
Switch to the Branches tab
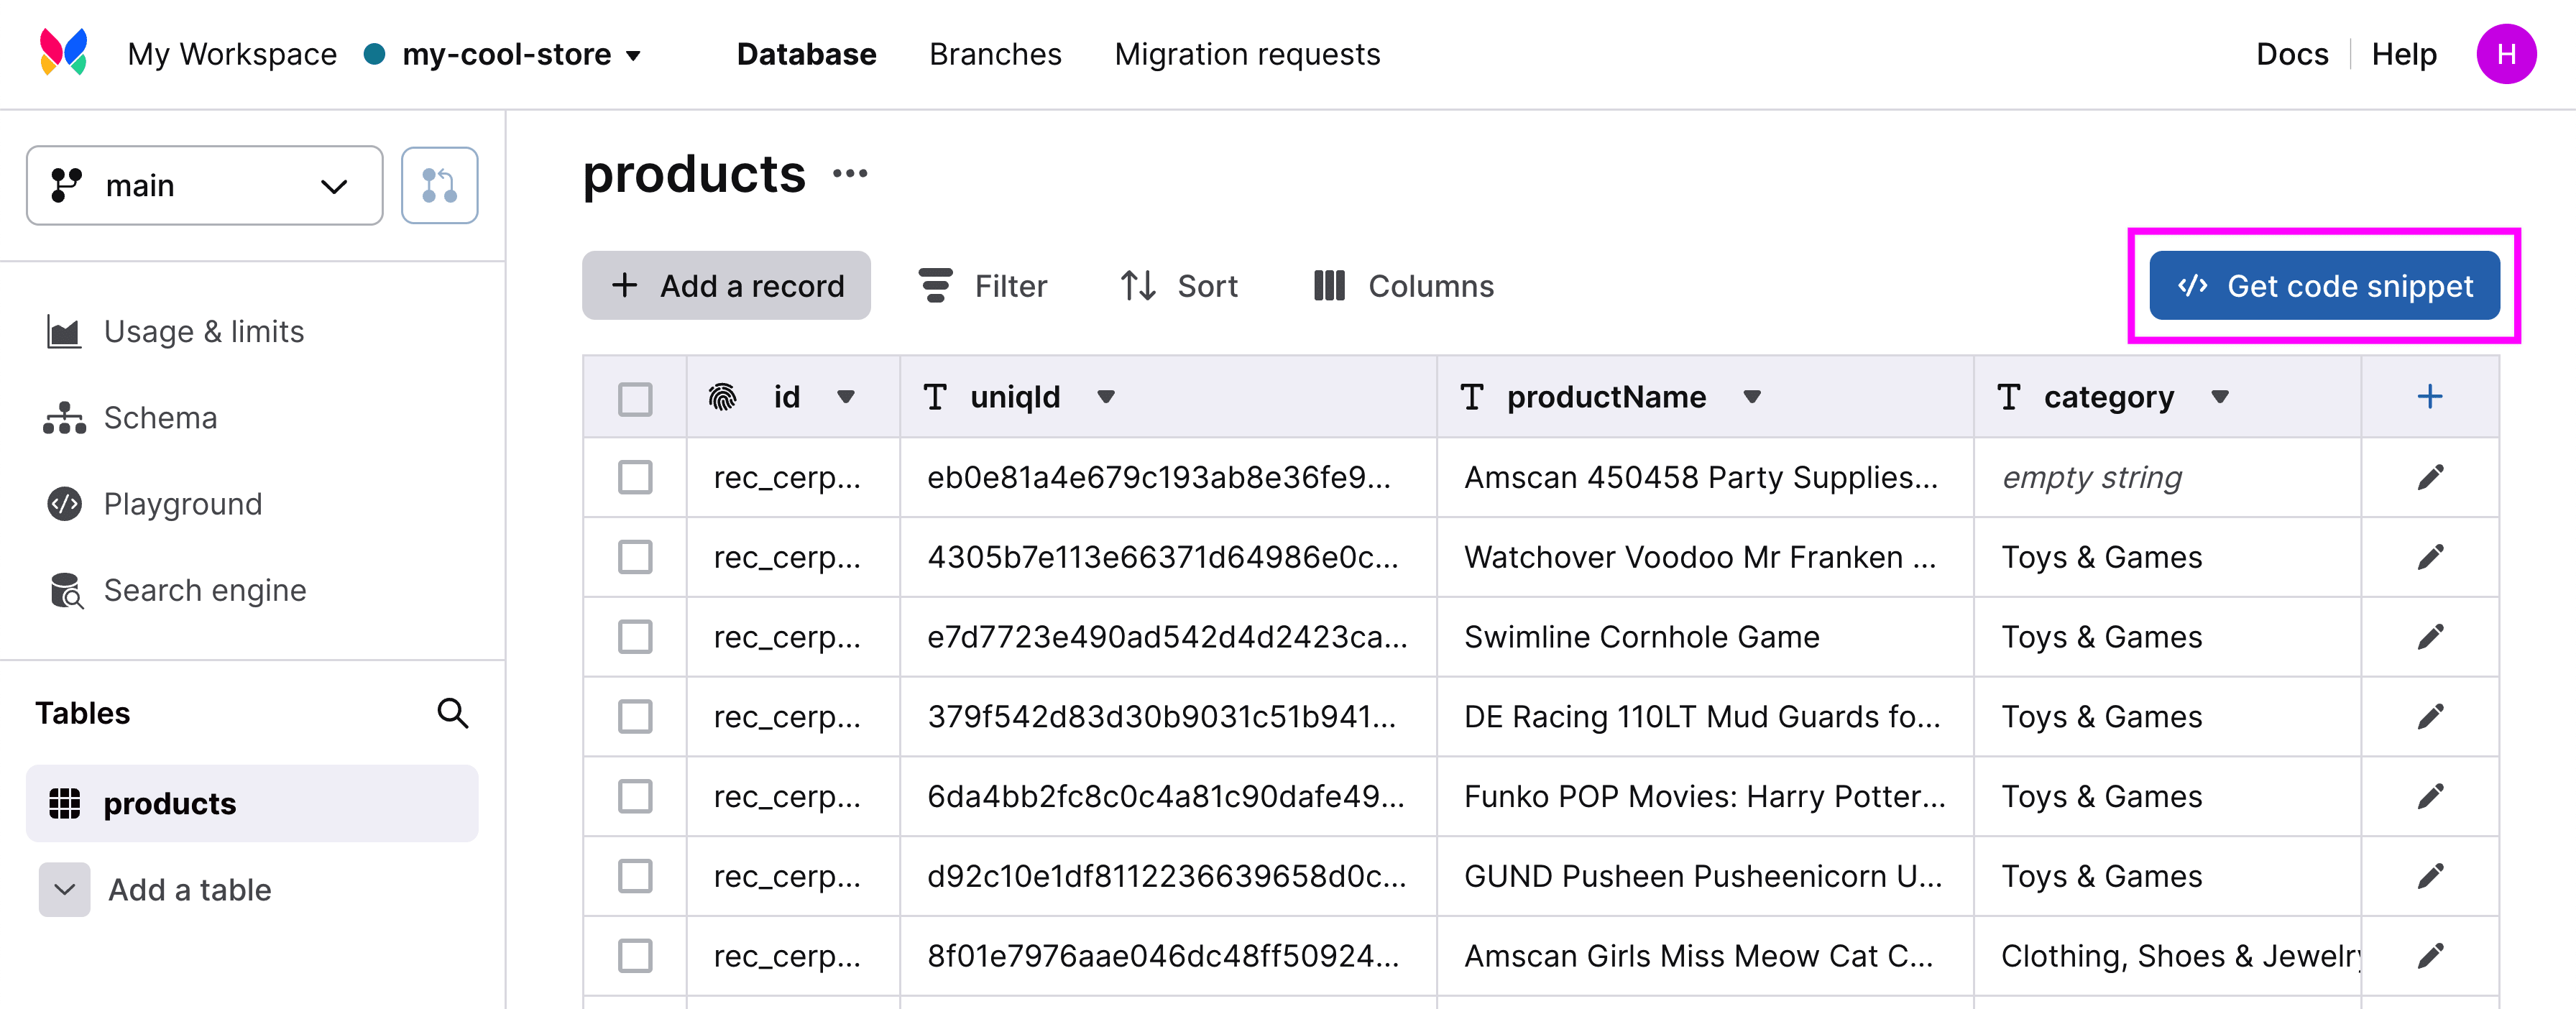(x=995, y=54)
